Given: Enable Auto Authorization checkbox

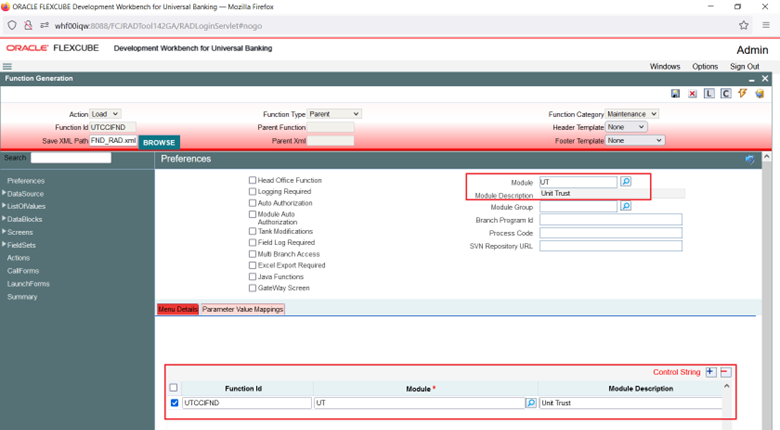Looking at the screenshot, I should point(253,203).
